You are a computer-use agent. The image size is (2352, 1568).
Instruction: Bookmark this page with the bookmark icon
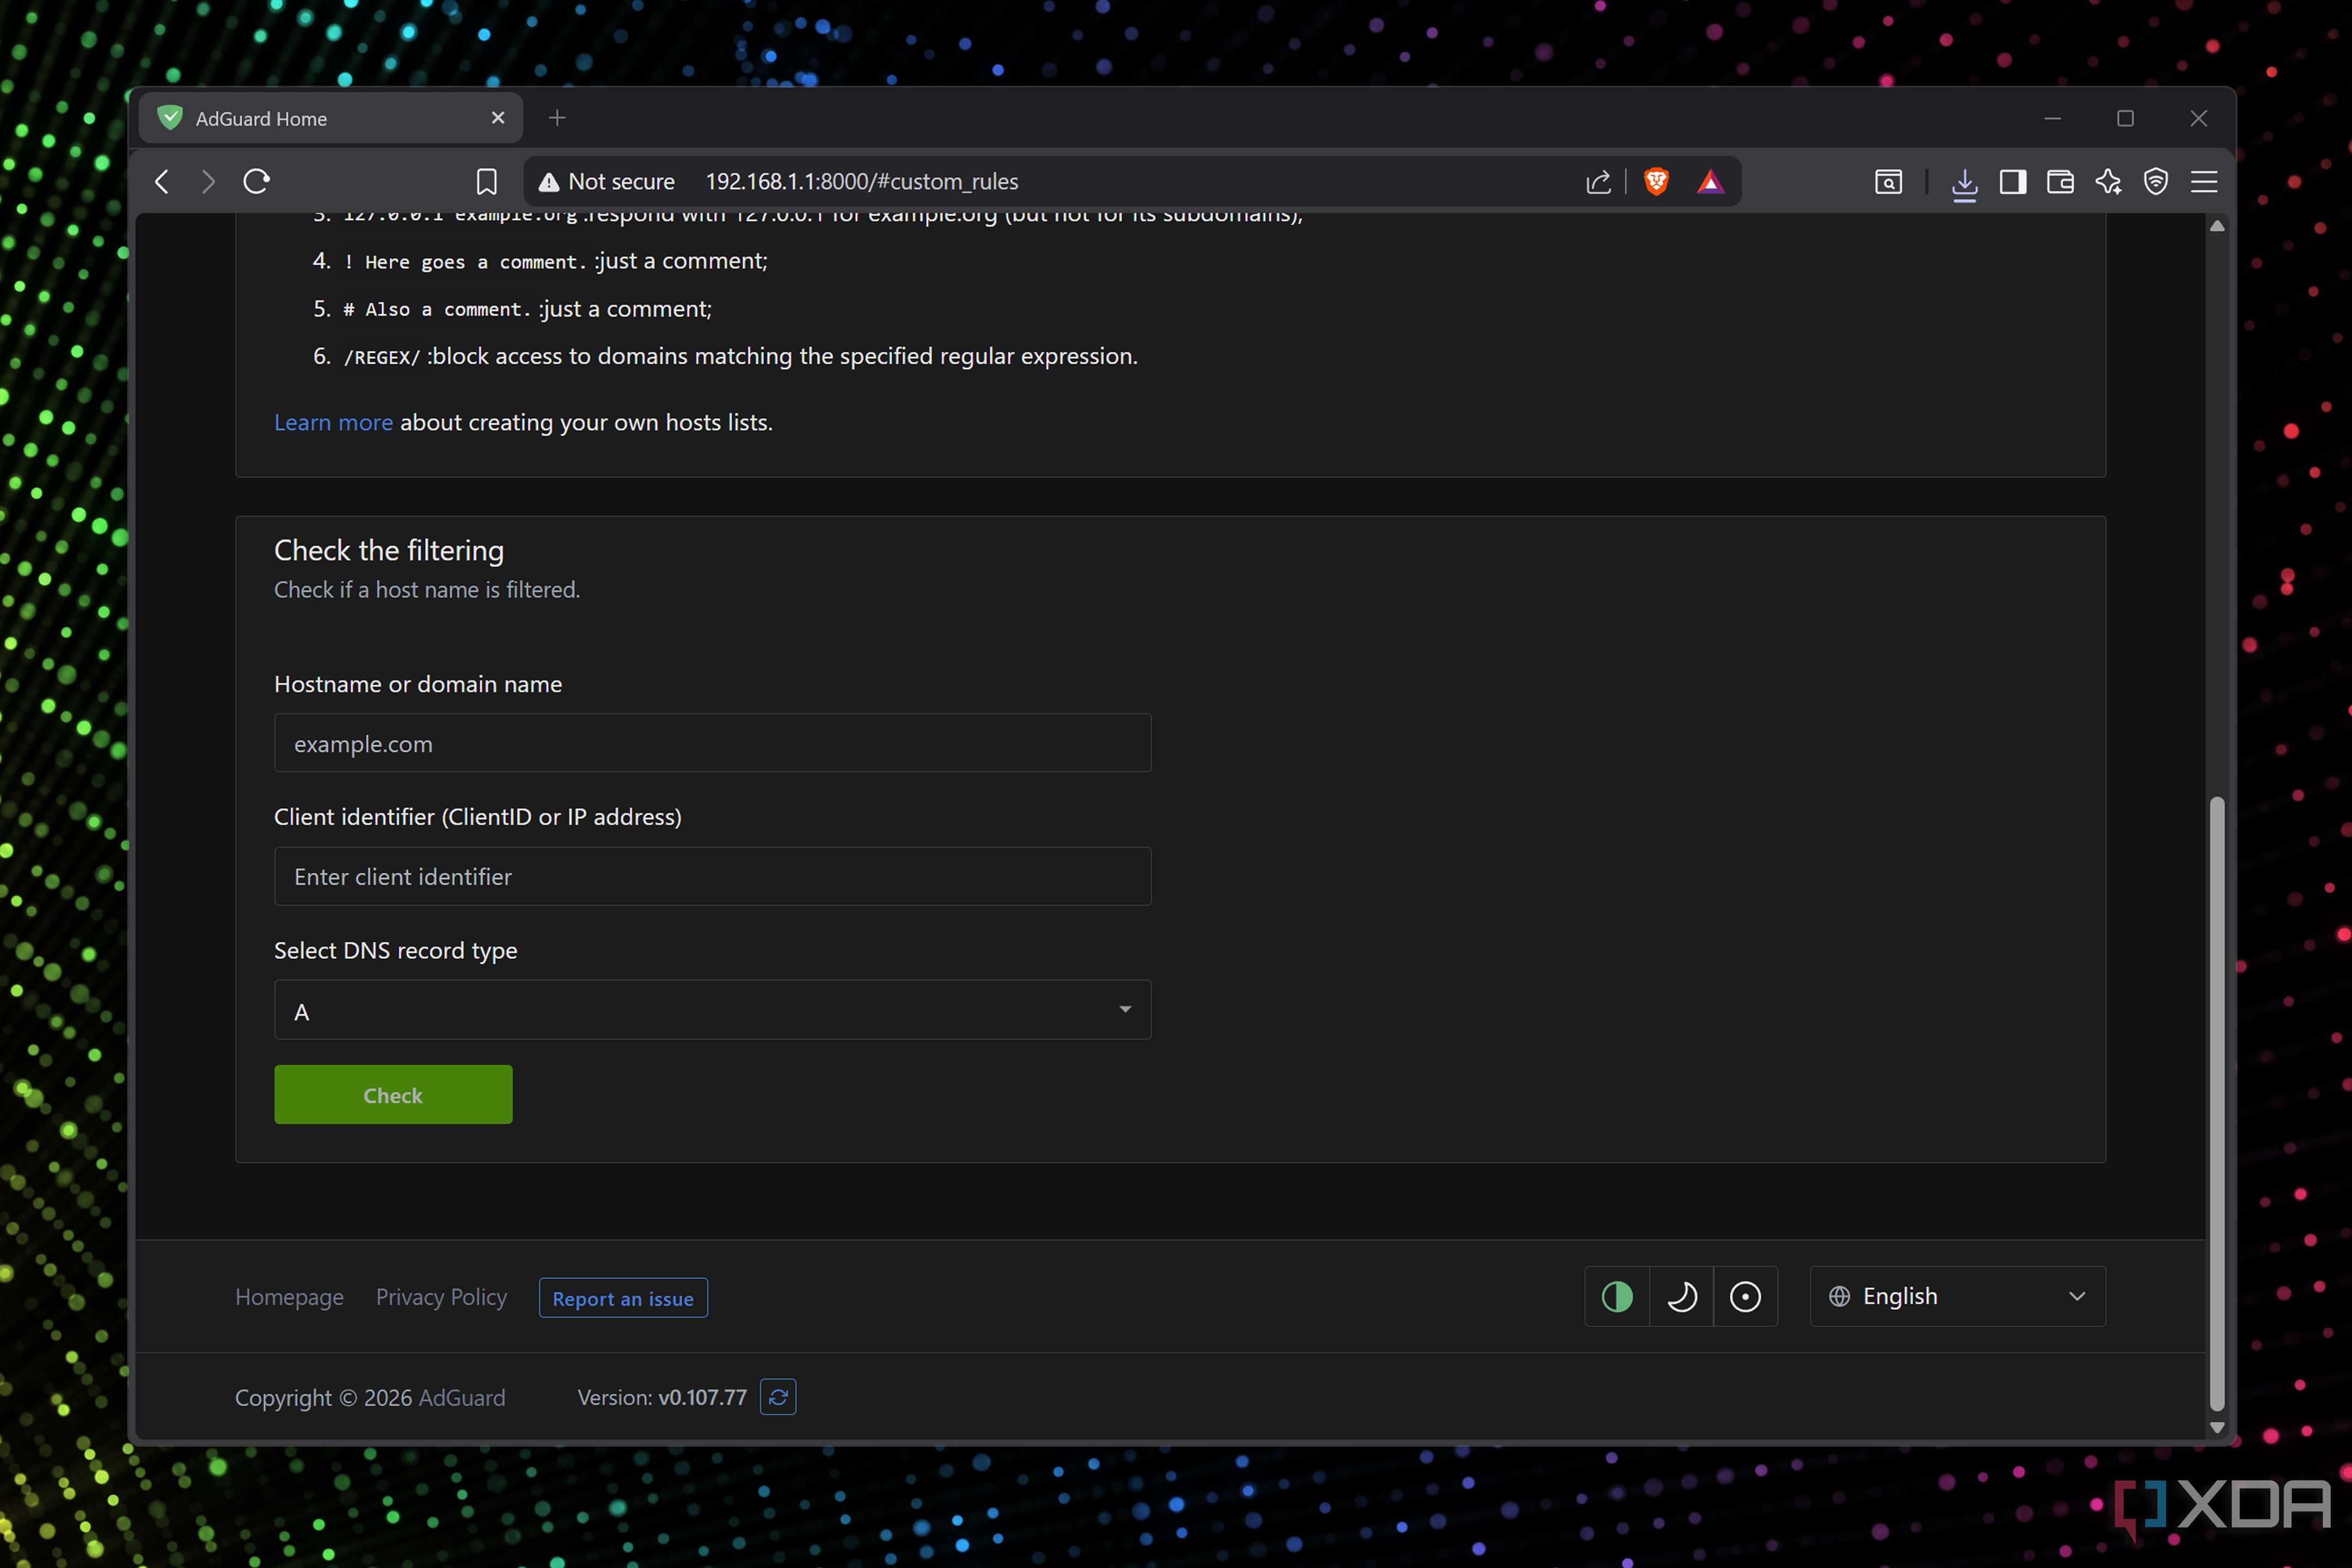[486, 181]
